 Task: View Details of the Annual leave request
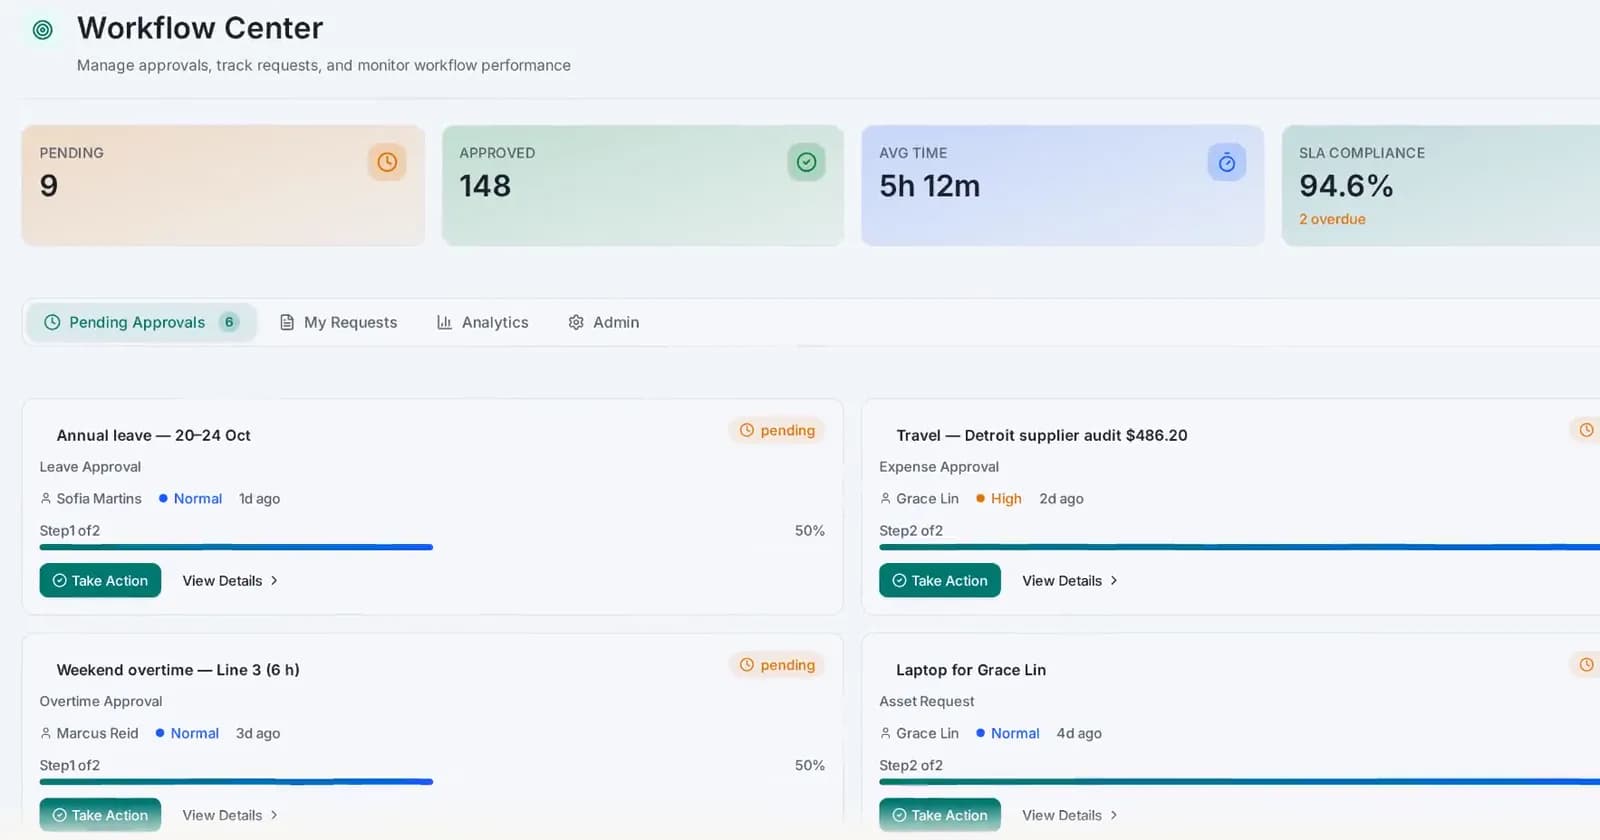230,580
